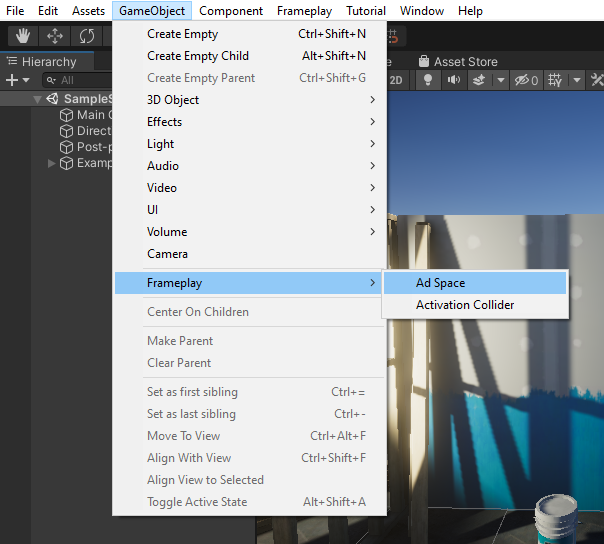The width and height of the screenshot is (604, 544).
Task: Click the scene effects layers icon
Action: (x=480, y=80)
